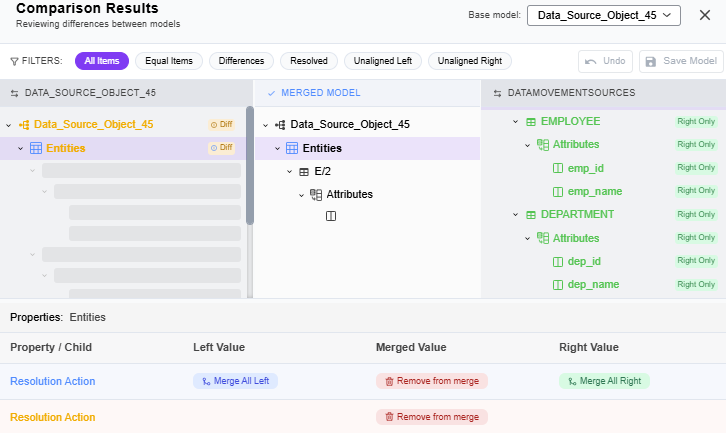Close the Comparison Results dialog
The width and height of the screenshot is (726, 433).
pos(705,15)
